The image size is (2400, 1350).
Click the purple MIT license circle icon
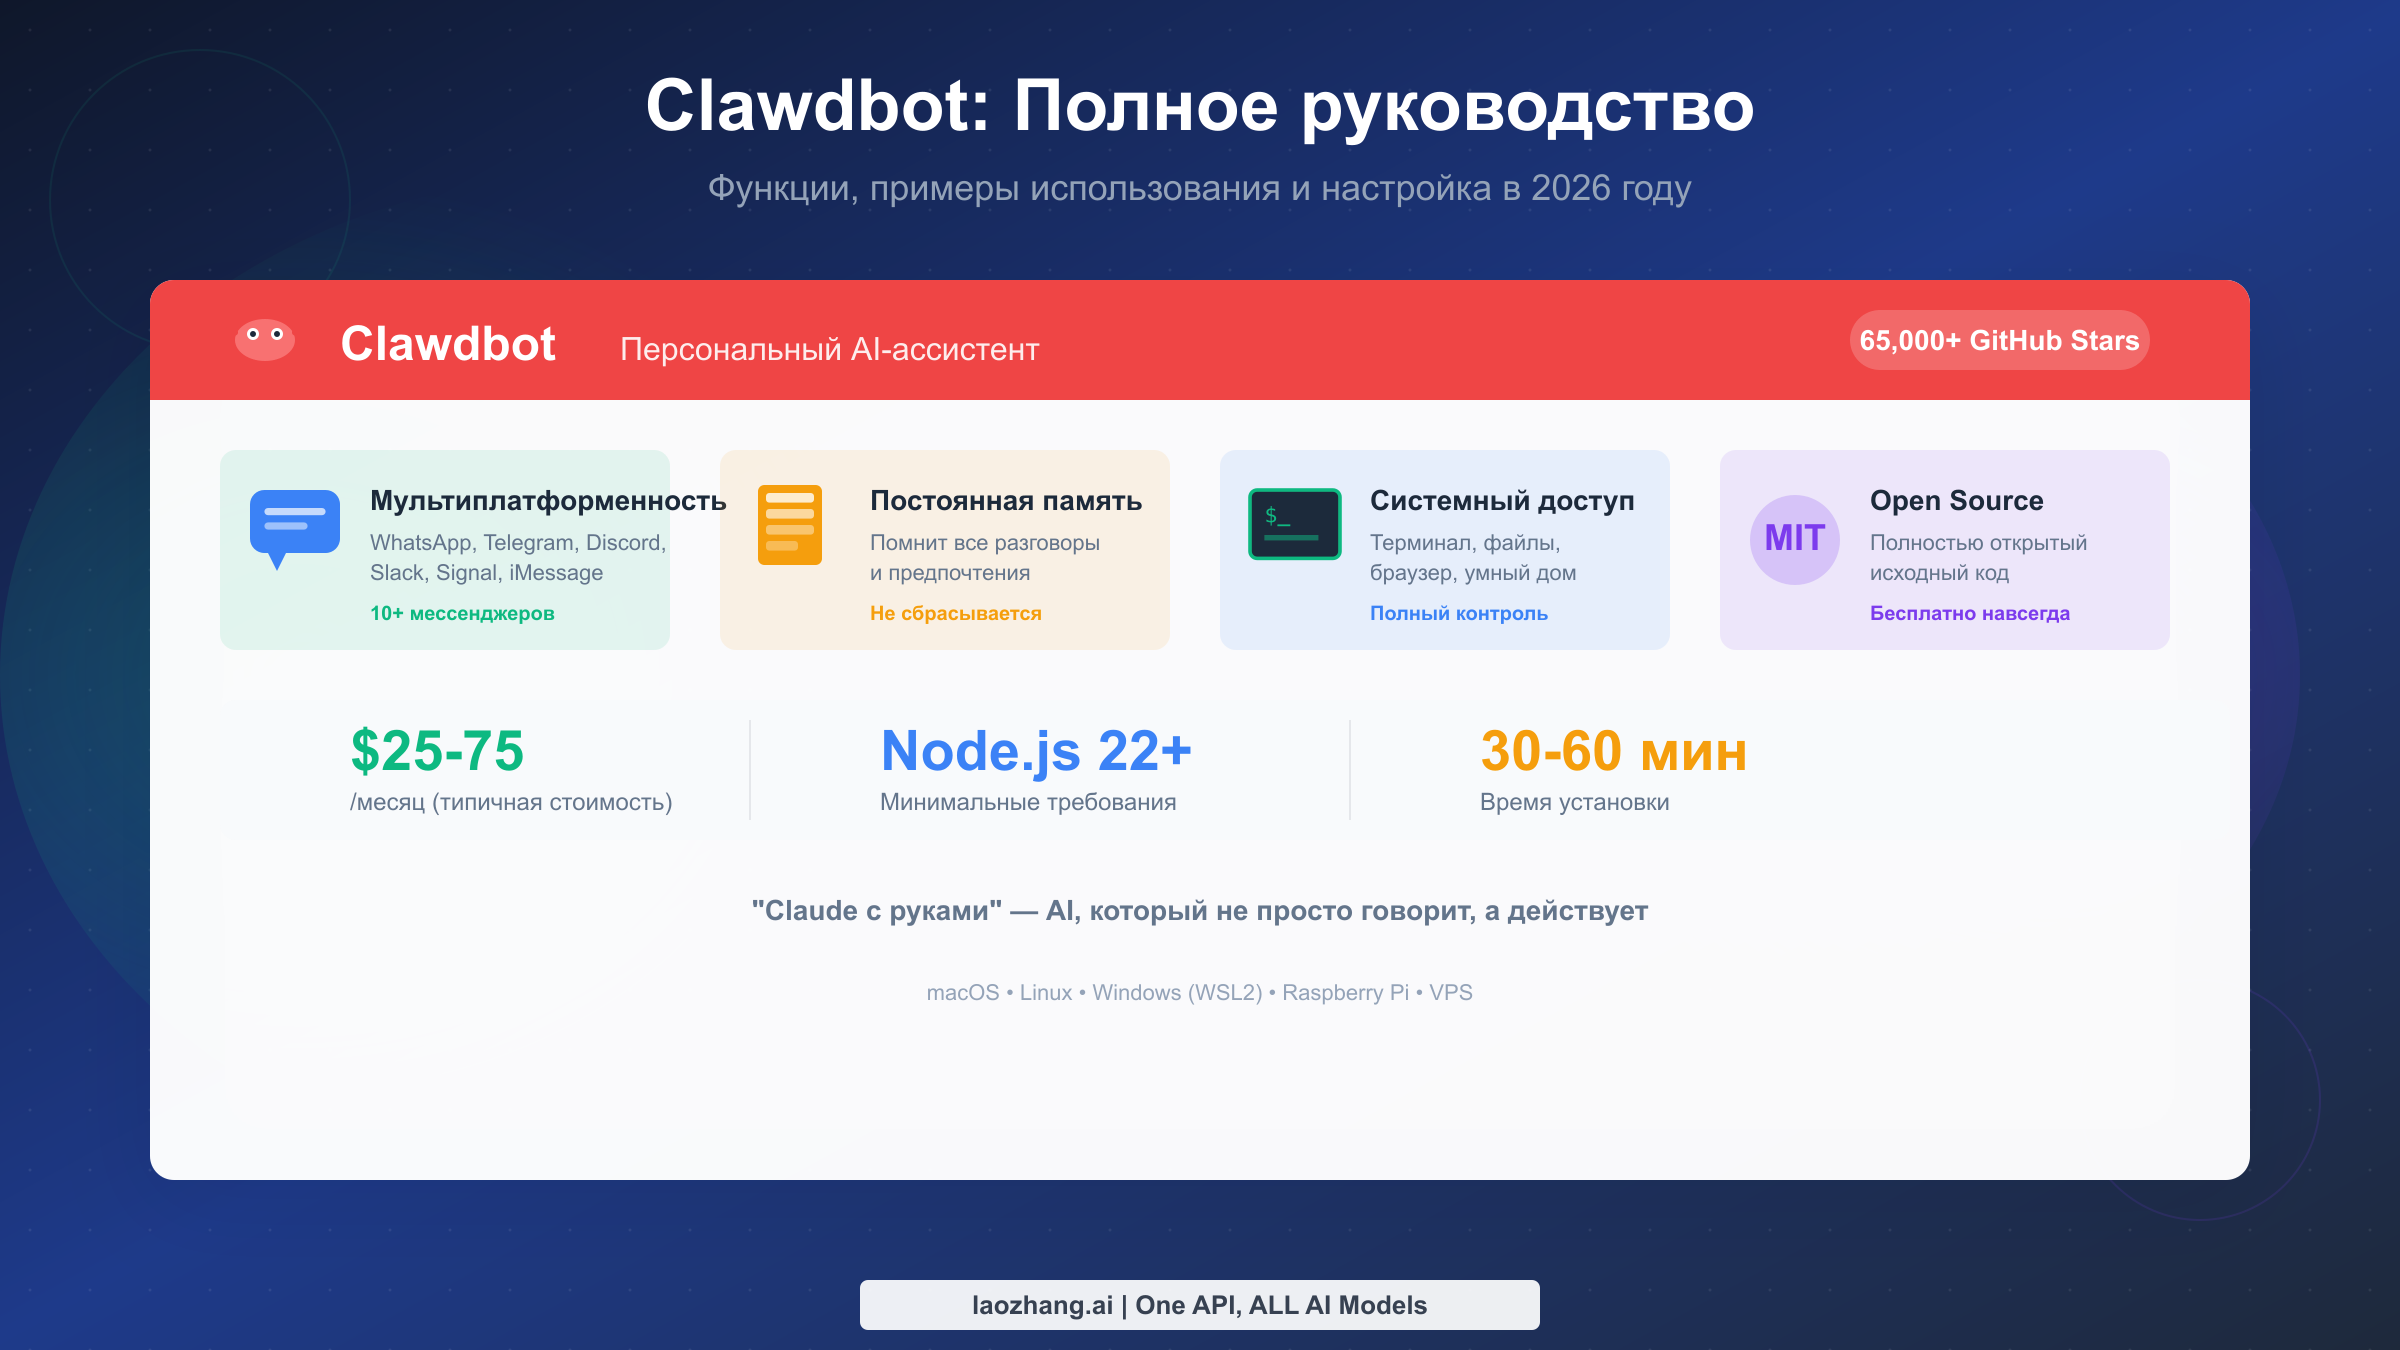(1793, 538)
